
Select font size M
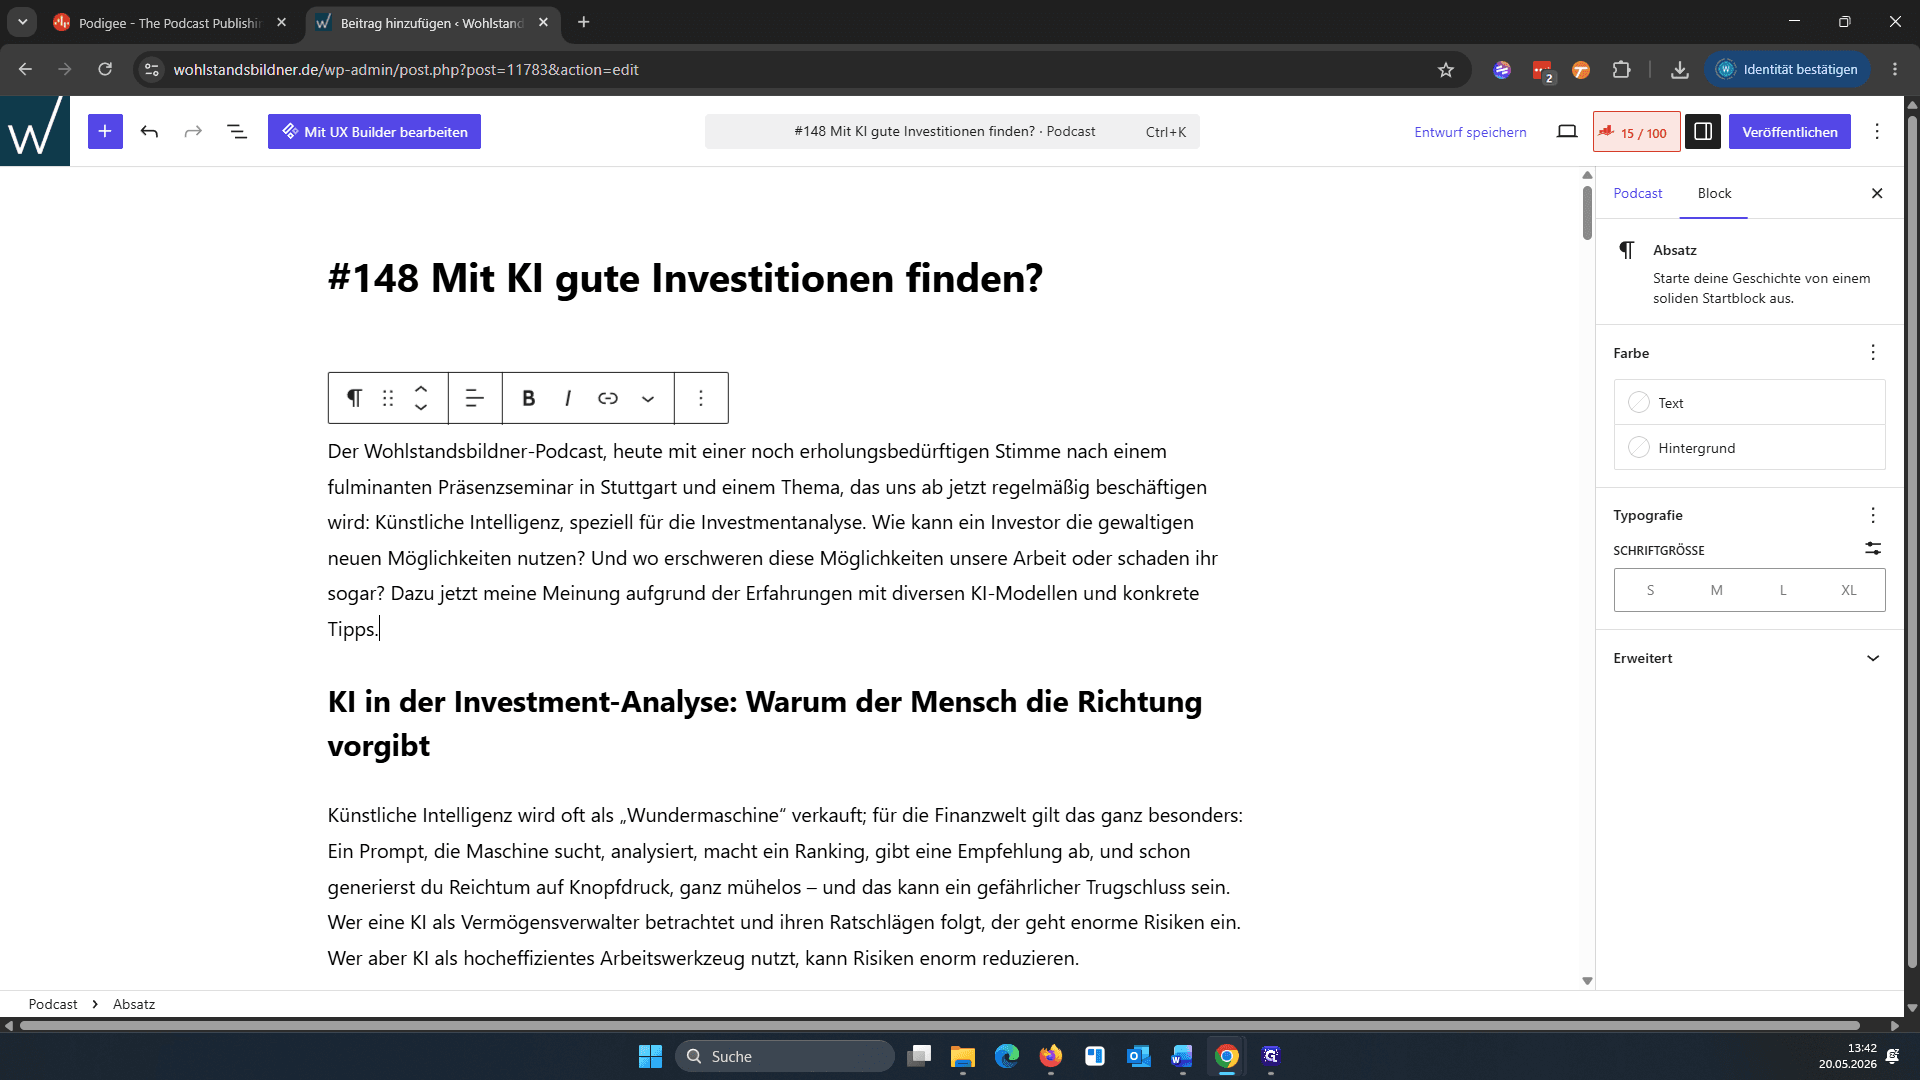pyautogui.click(x=1716, y=590)
